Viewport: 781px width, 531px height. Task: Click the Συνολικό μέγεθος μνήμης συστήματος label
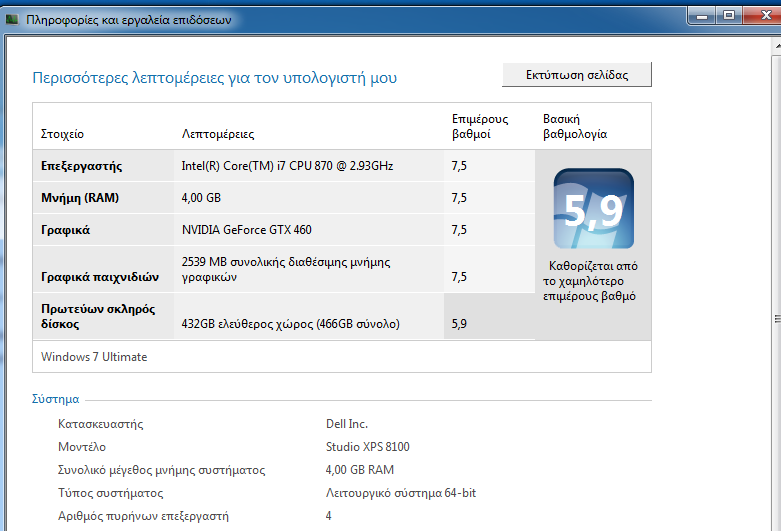click(161, 470)
